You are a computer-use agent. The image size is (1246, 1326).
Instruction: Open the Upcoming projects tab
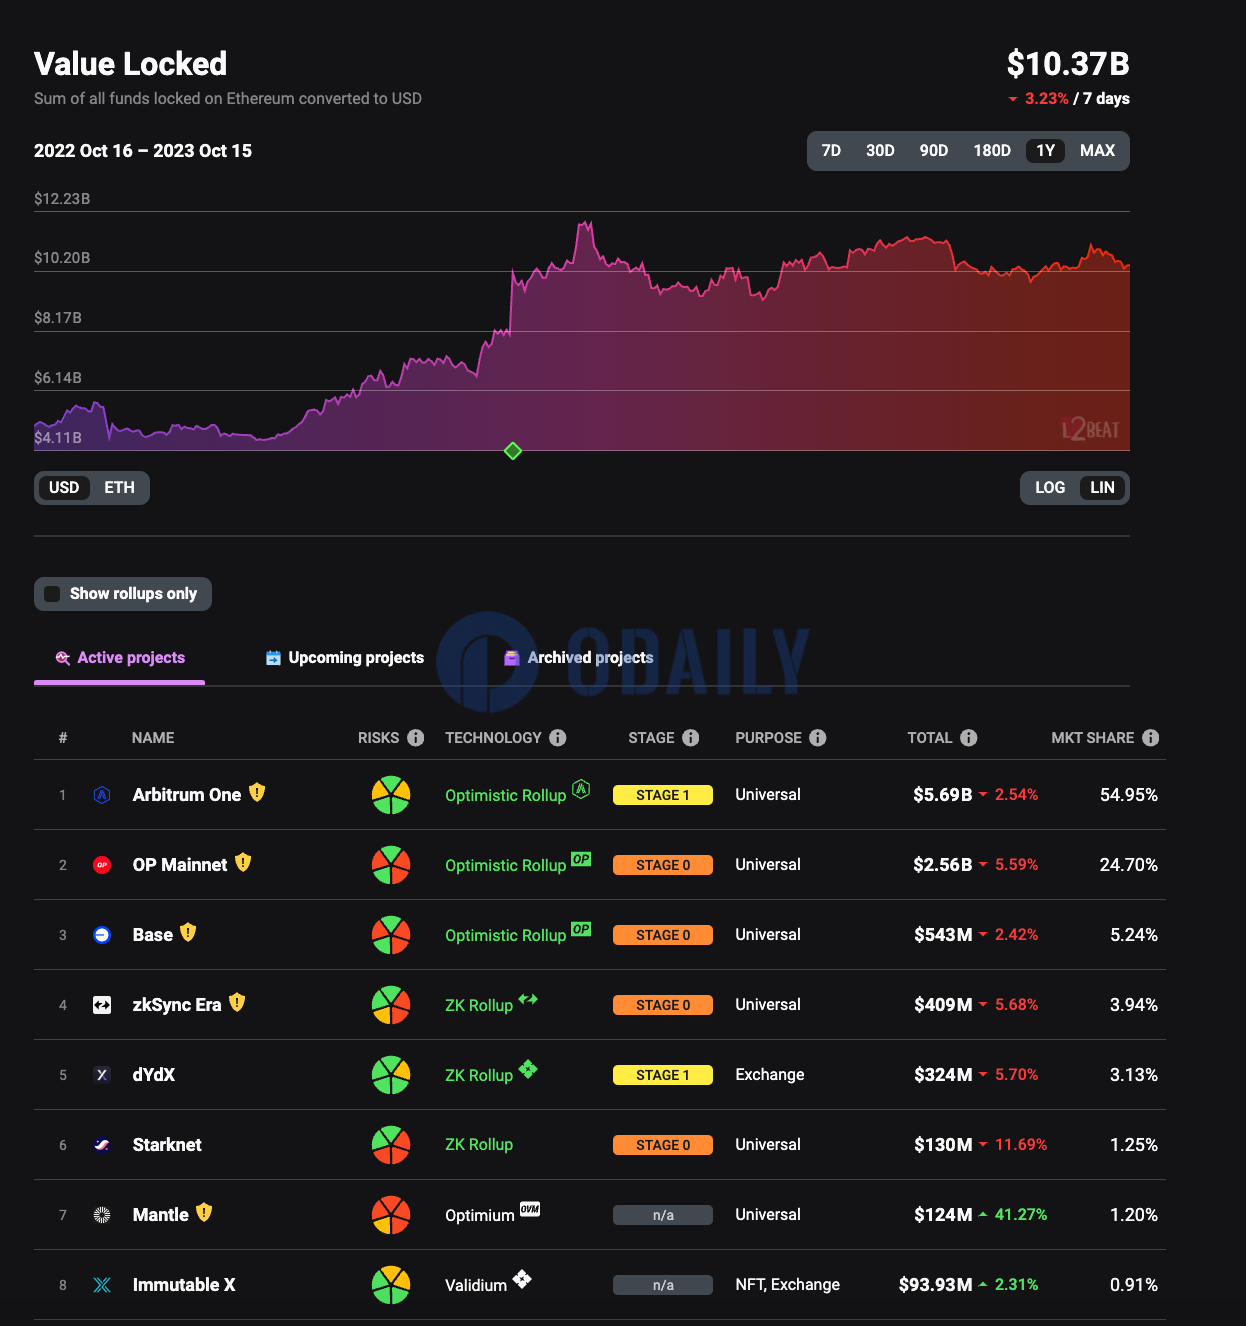(345, 658)
